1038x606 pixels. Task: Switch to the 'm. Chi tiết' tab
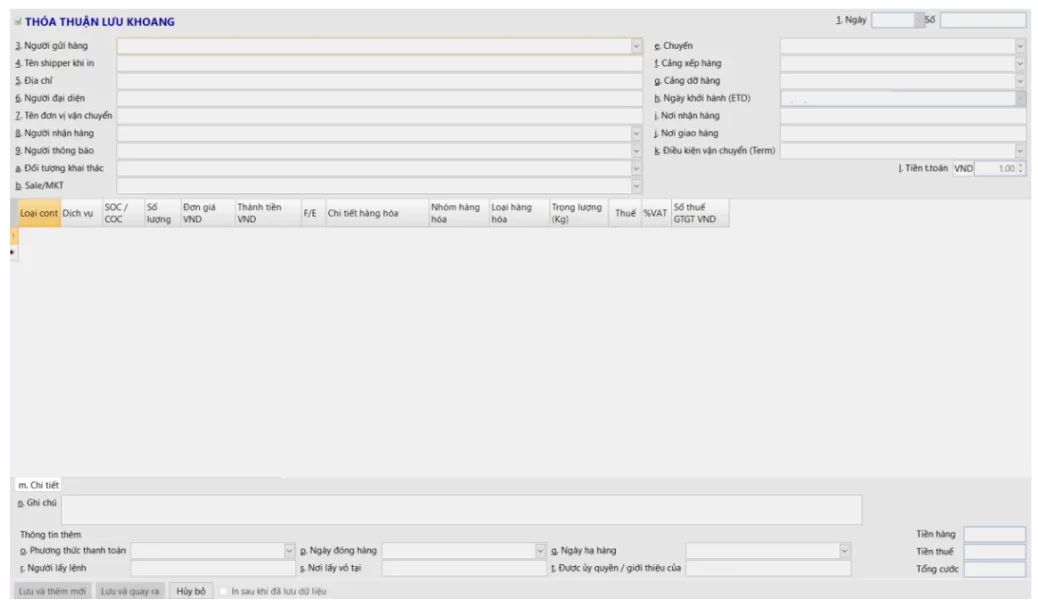(38, 485)
